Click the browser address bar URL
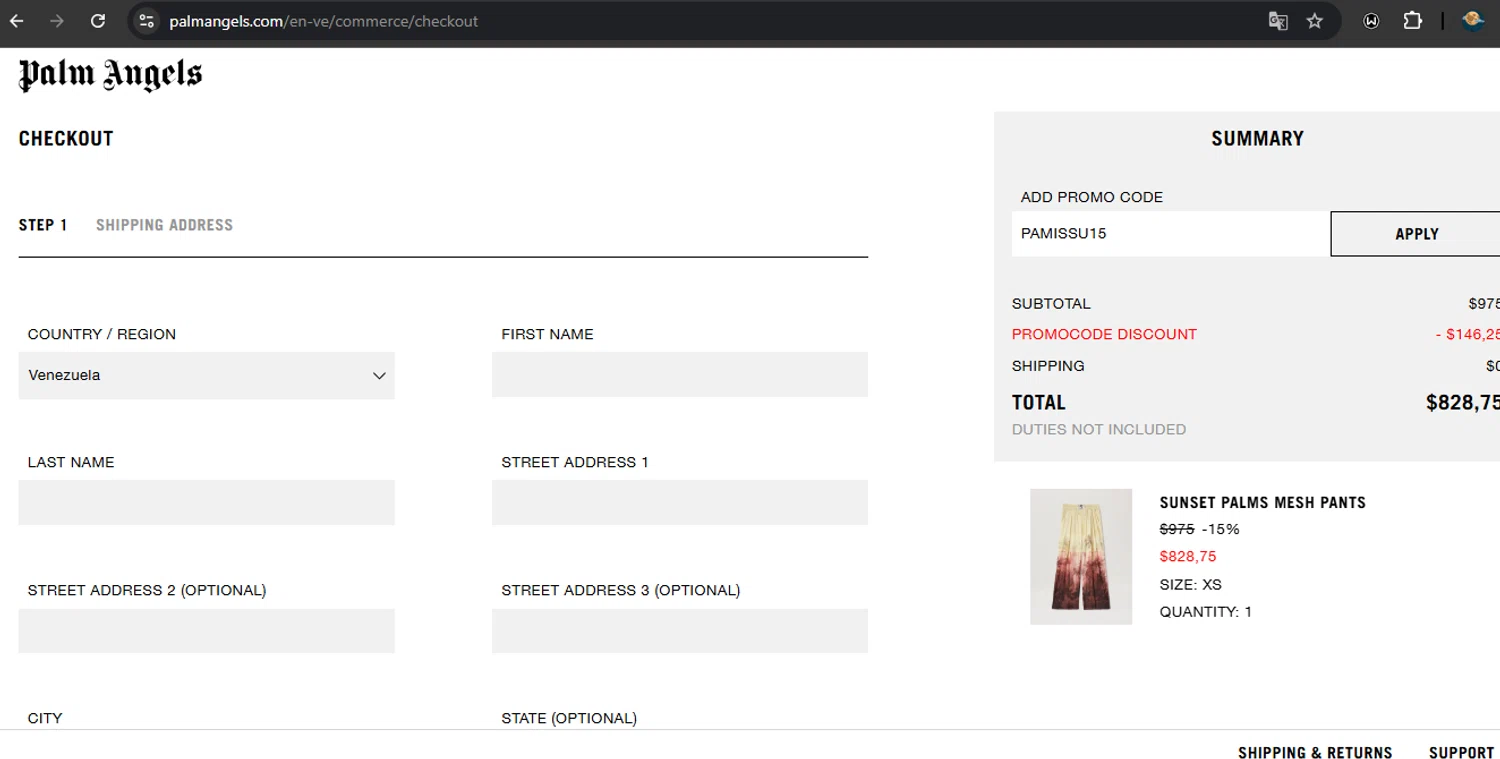This screenshot has width=1500, height=759. click(x=324, y=21)
